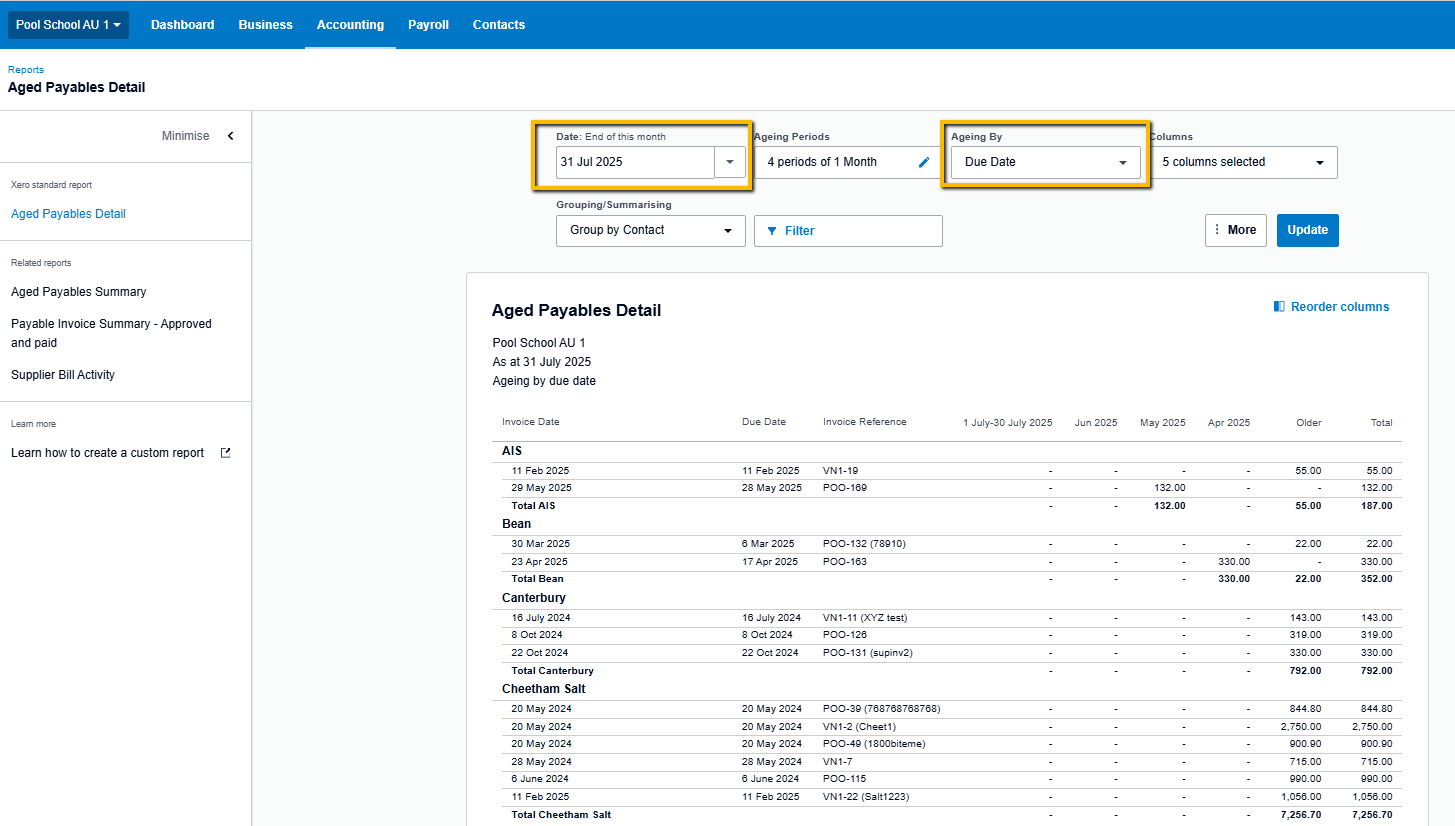1455x826 pixels.
Task: Click the Apr 2025 column header
Action: (x=1229, y=423)
